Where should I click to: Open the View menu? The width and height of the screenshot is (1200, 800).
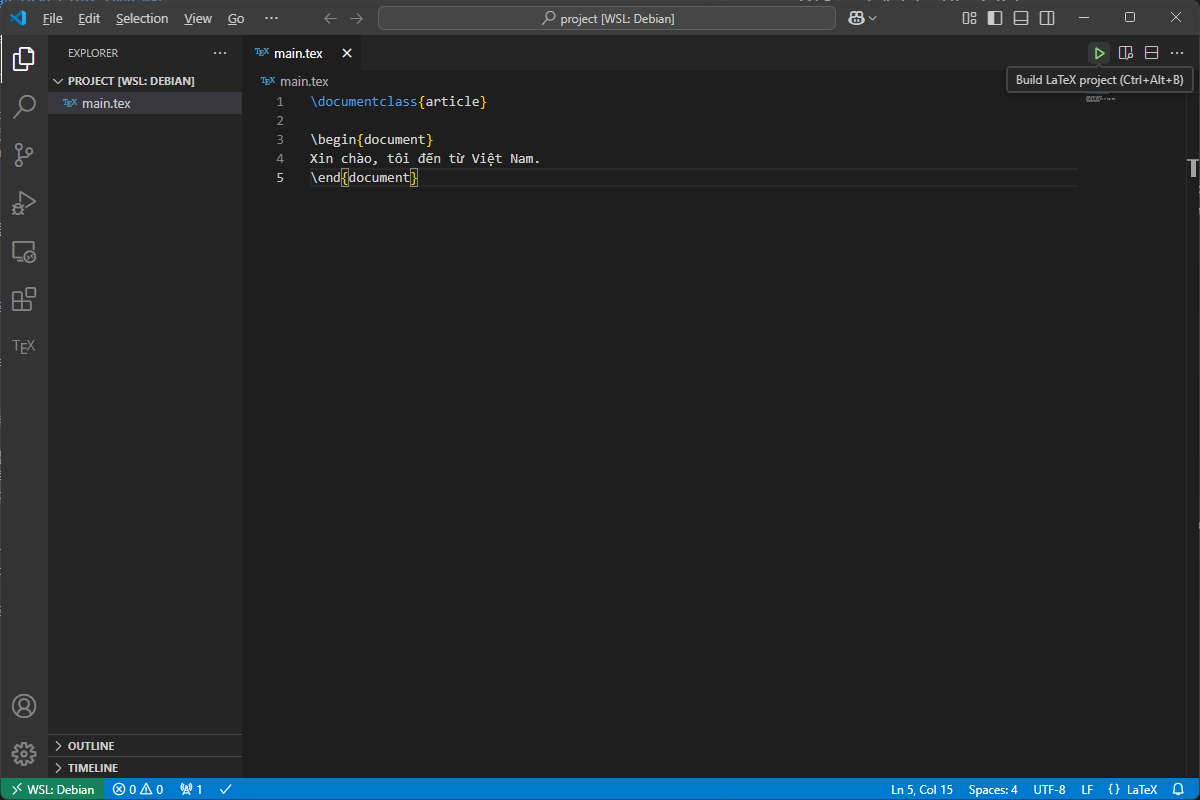tap(197, 18)
